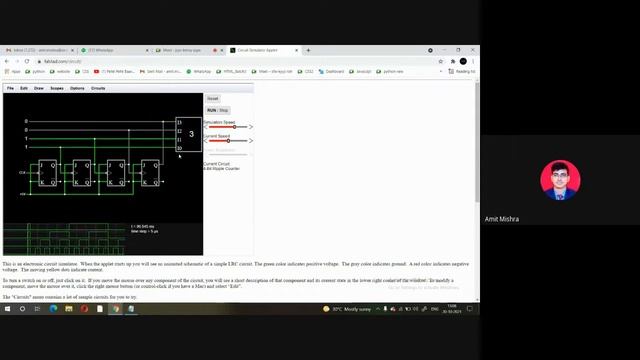The height and width of the screenshot is (360, 640).
Task: Click the Current Speed left arrow
Action: tap(206, 141)
